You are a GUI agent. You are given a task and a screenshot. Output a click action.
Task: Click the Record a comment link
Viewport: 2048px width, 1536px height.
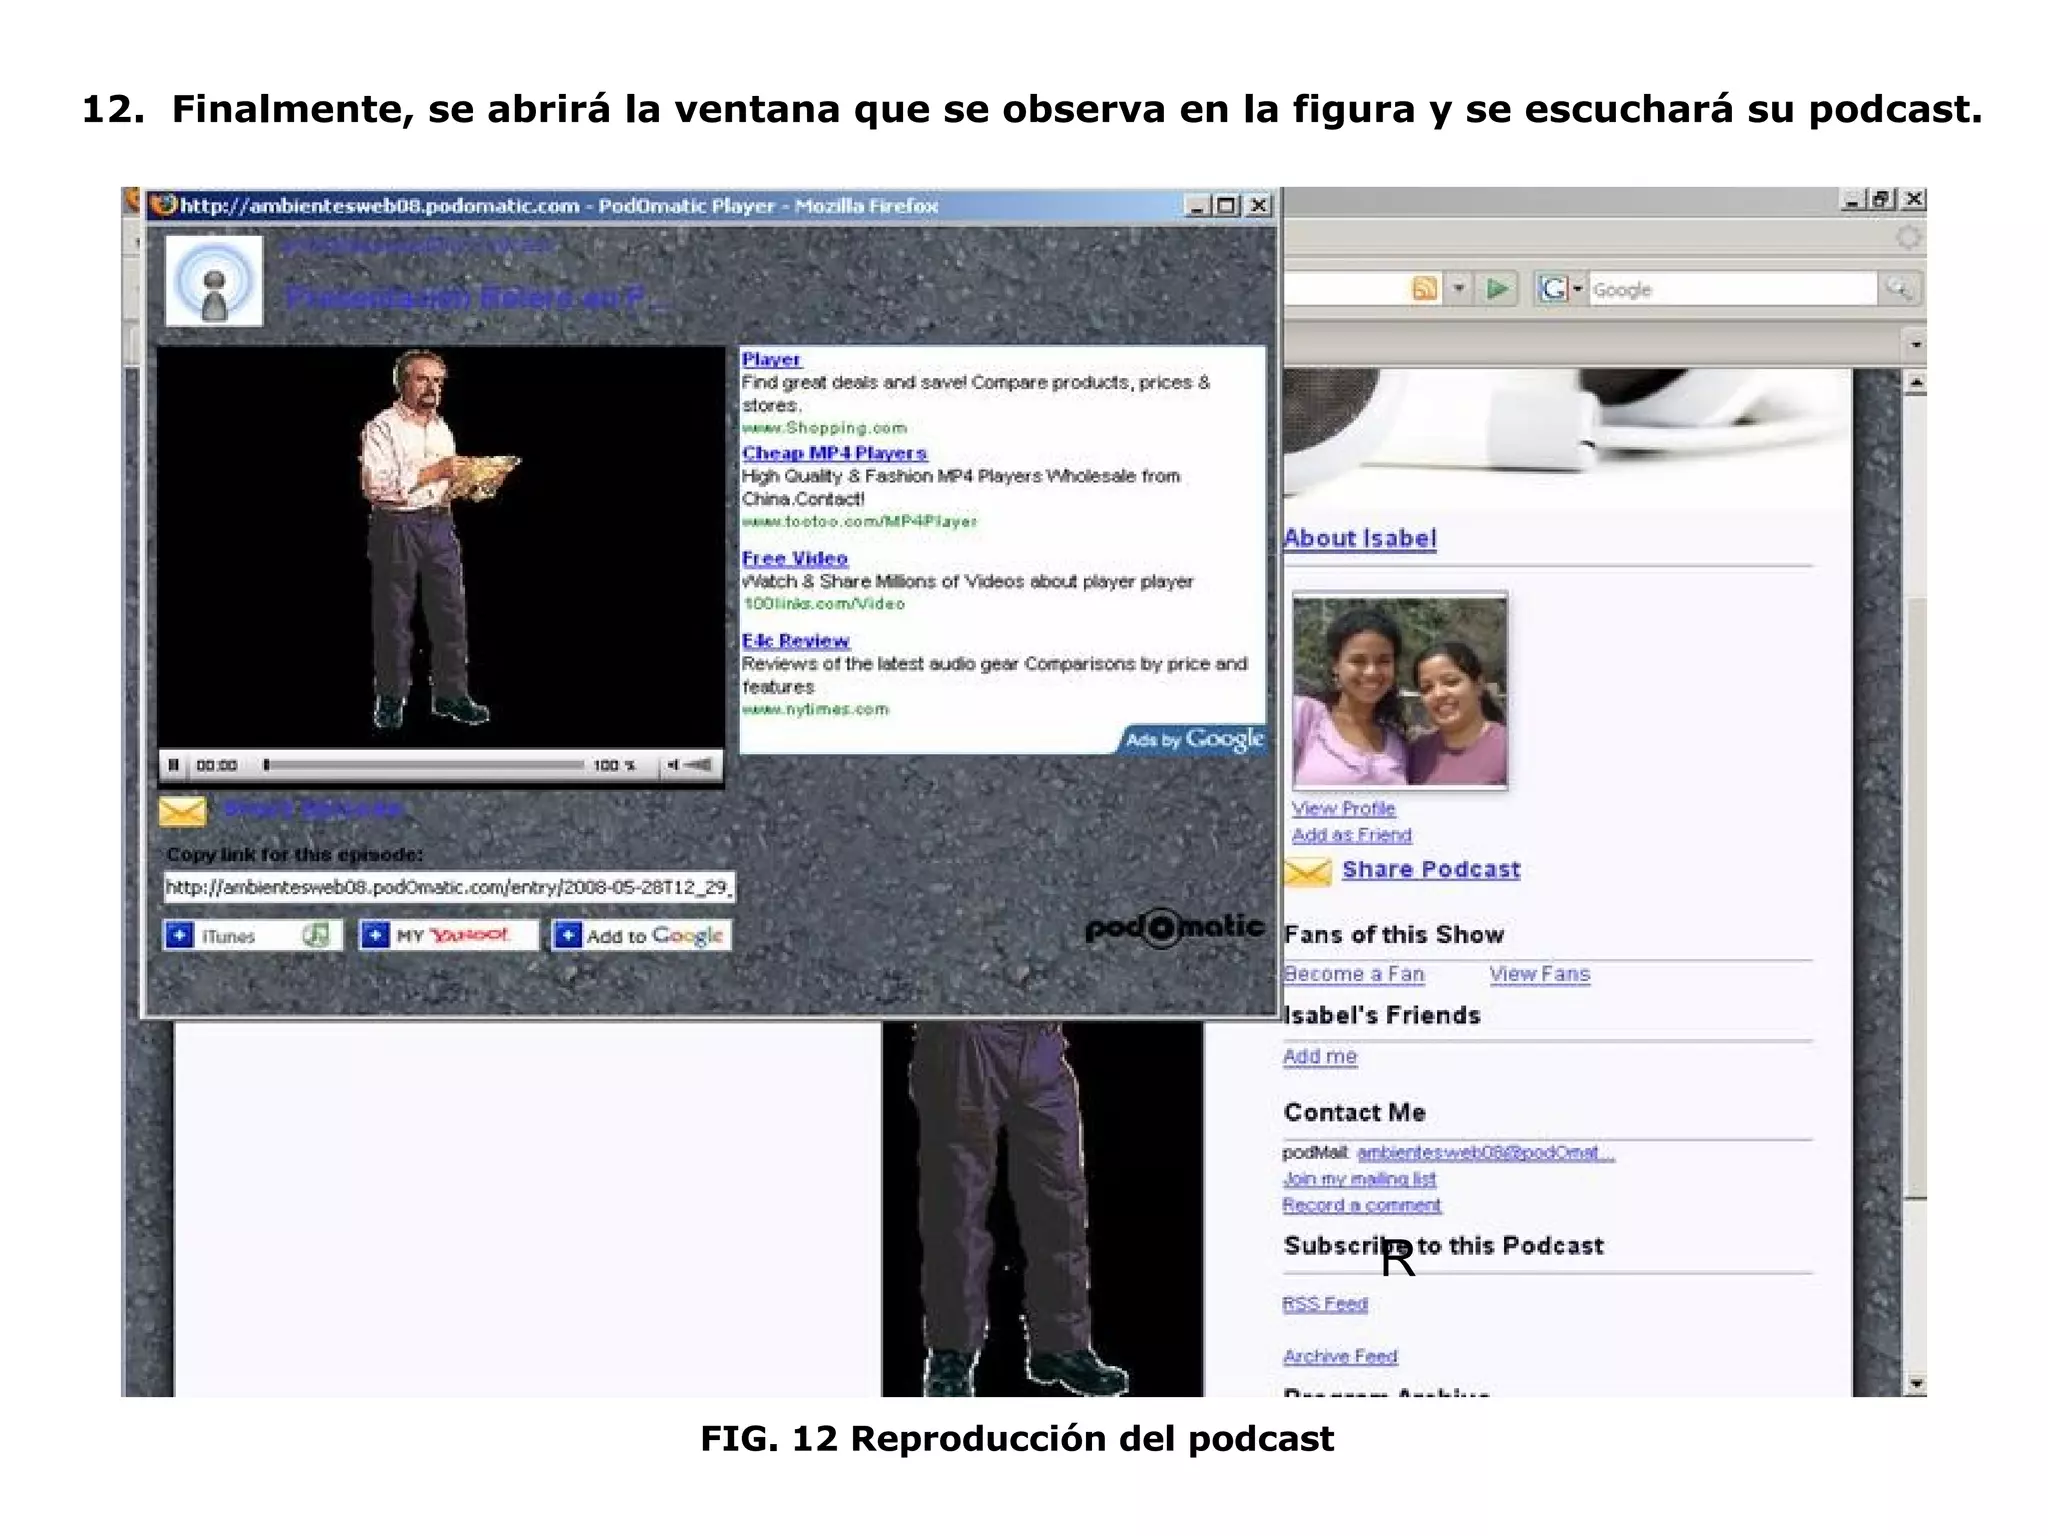point(1362,1205)
